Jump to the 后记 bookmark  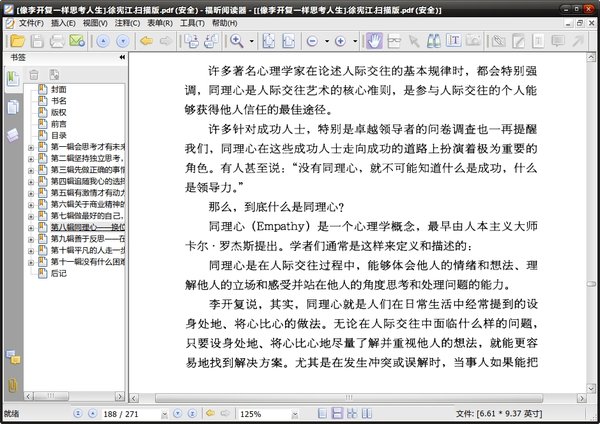tap(60, 272)
